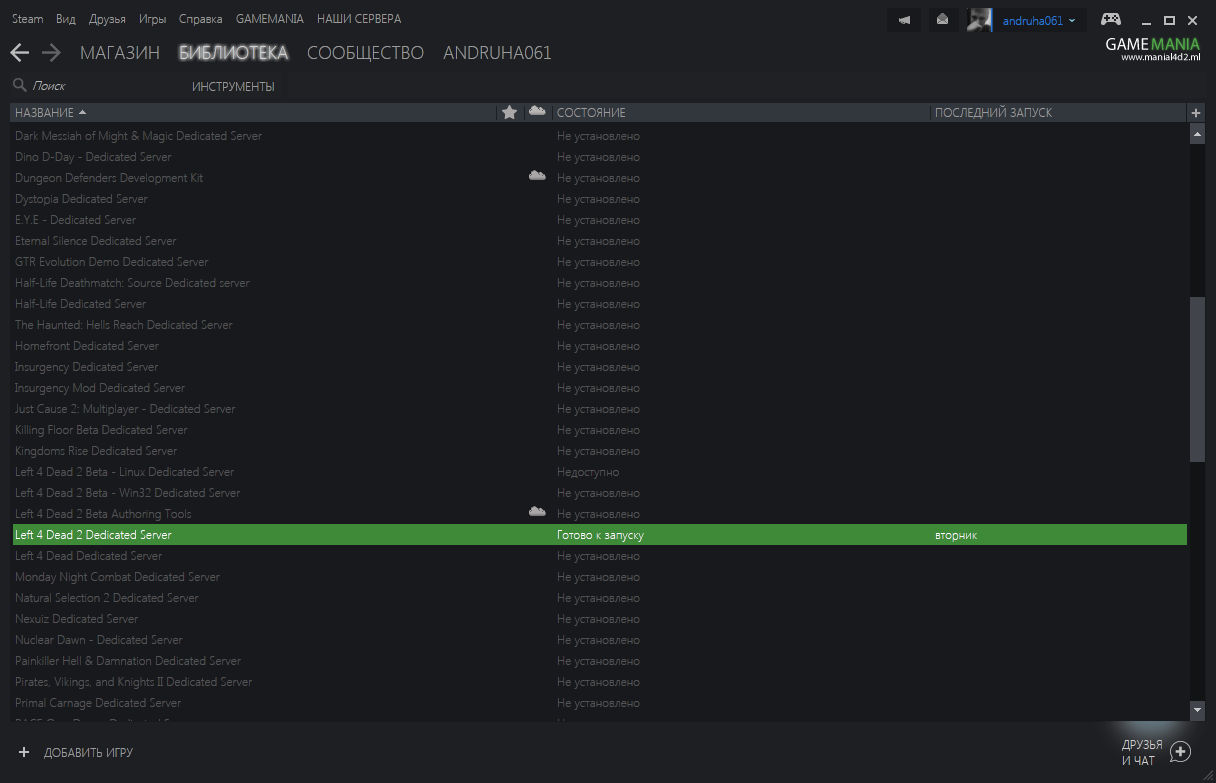The height and width of the screenshot is (783, 1216).
Task: Switch to Big Picture gamepad mode
Action: (x=1110, y=19)
